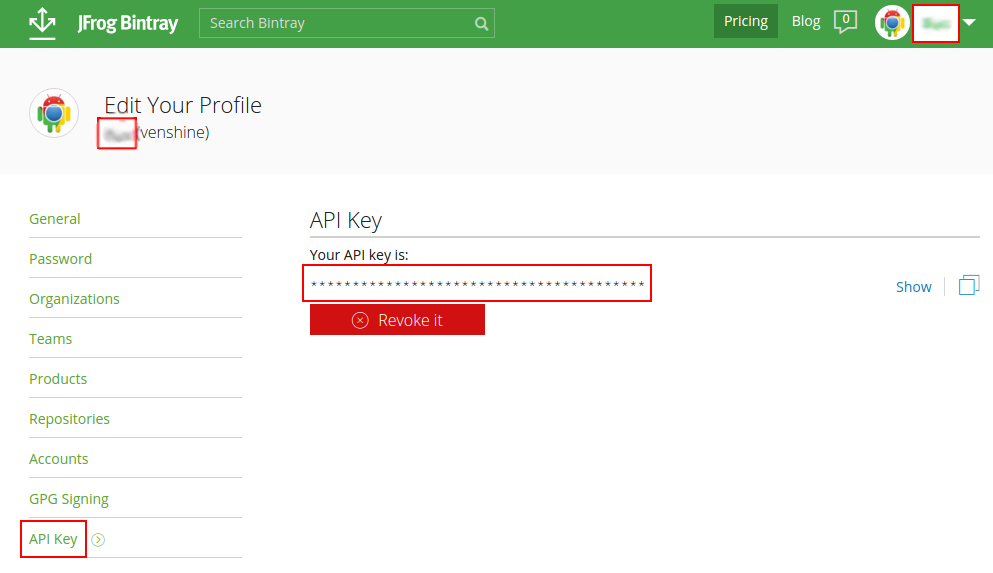Expand the user account dropdown arrow

click(969, 23)
